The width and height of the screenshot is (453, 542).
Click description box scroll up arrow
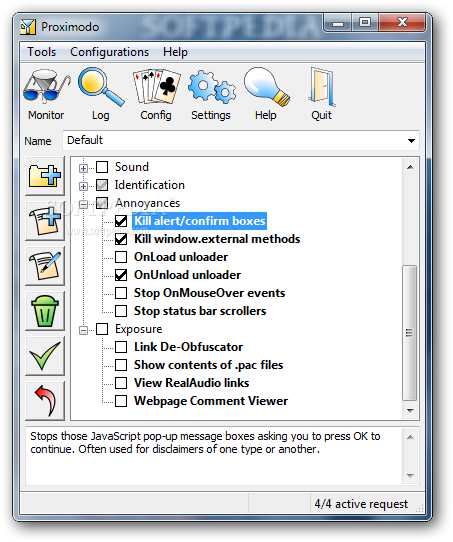pyautogui.click(x=410, y=437)
